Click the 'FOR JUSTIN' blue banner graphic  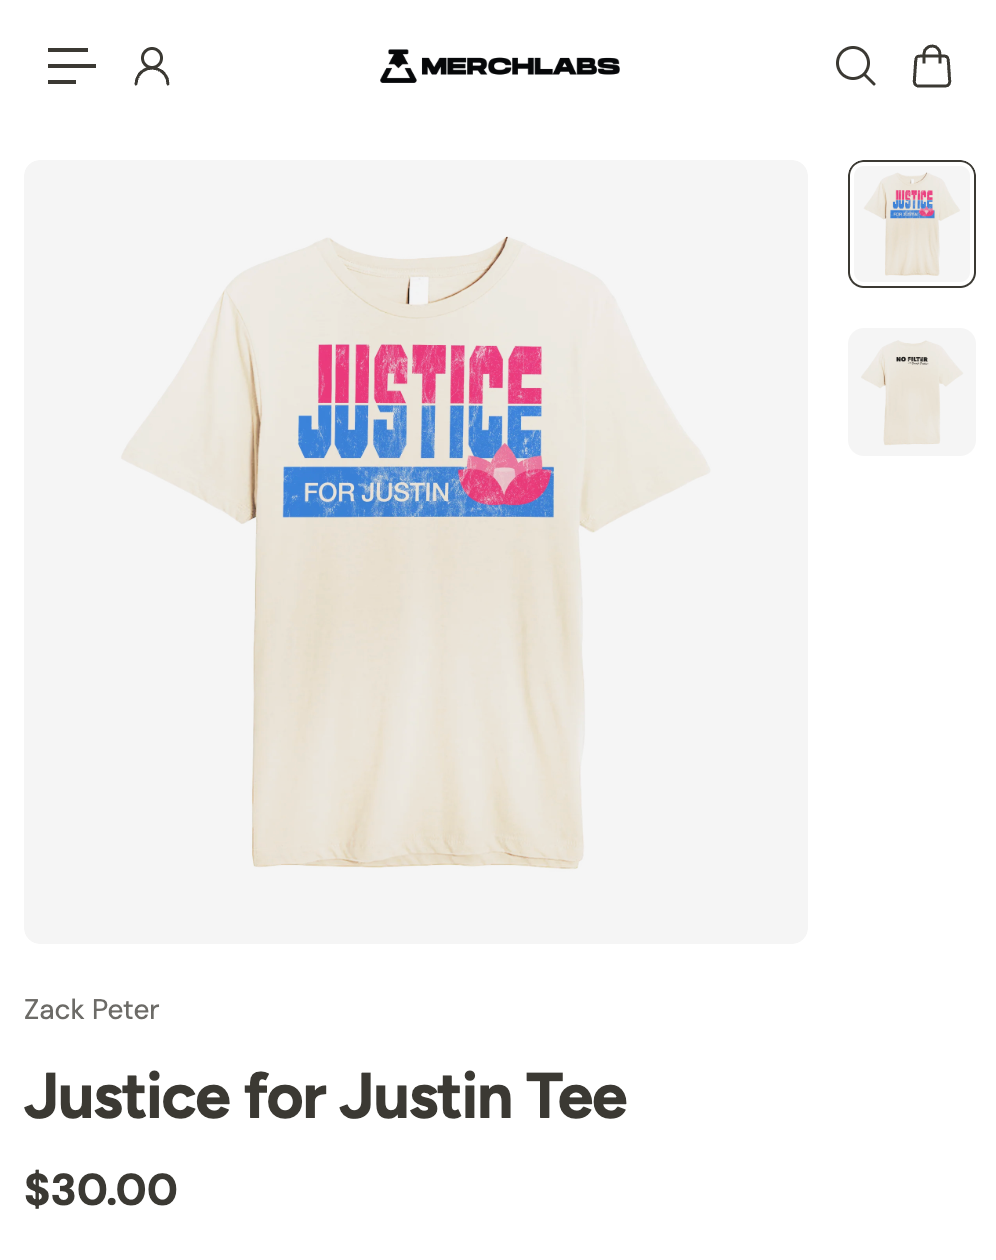point(418,492)
